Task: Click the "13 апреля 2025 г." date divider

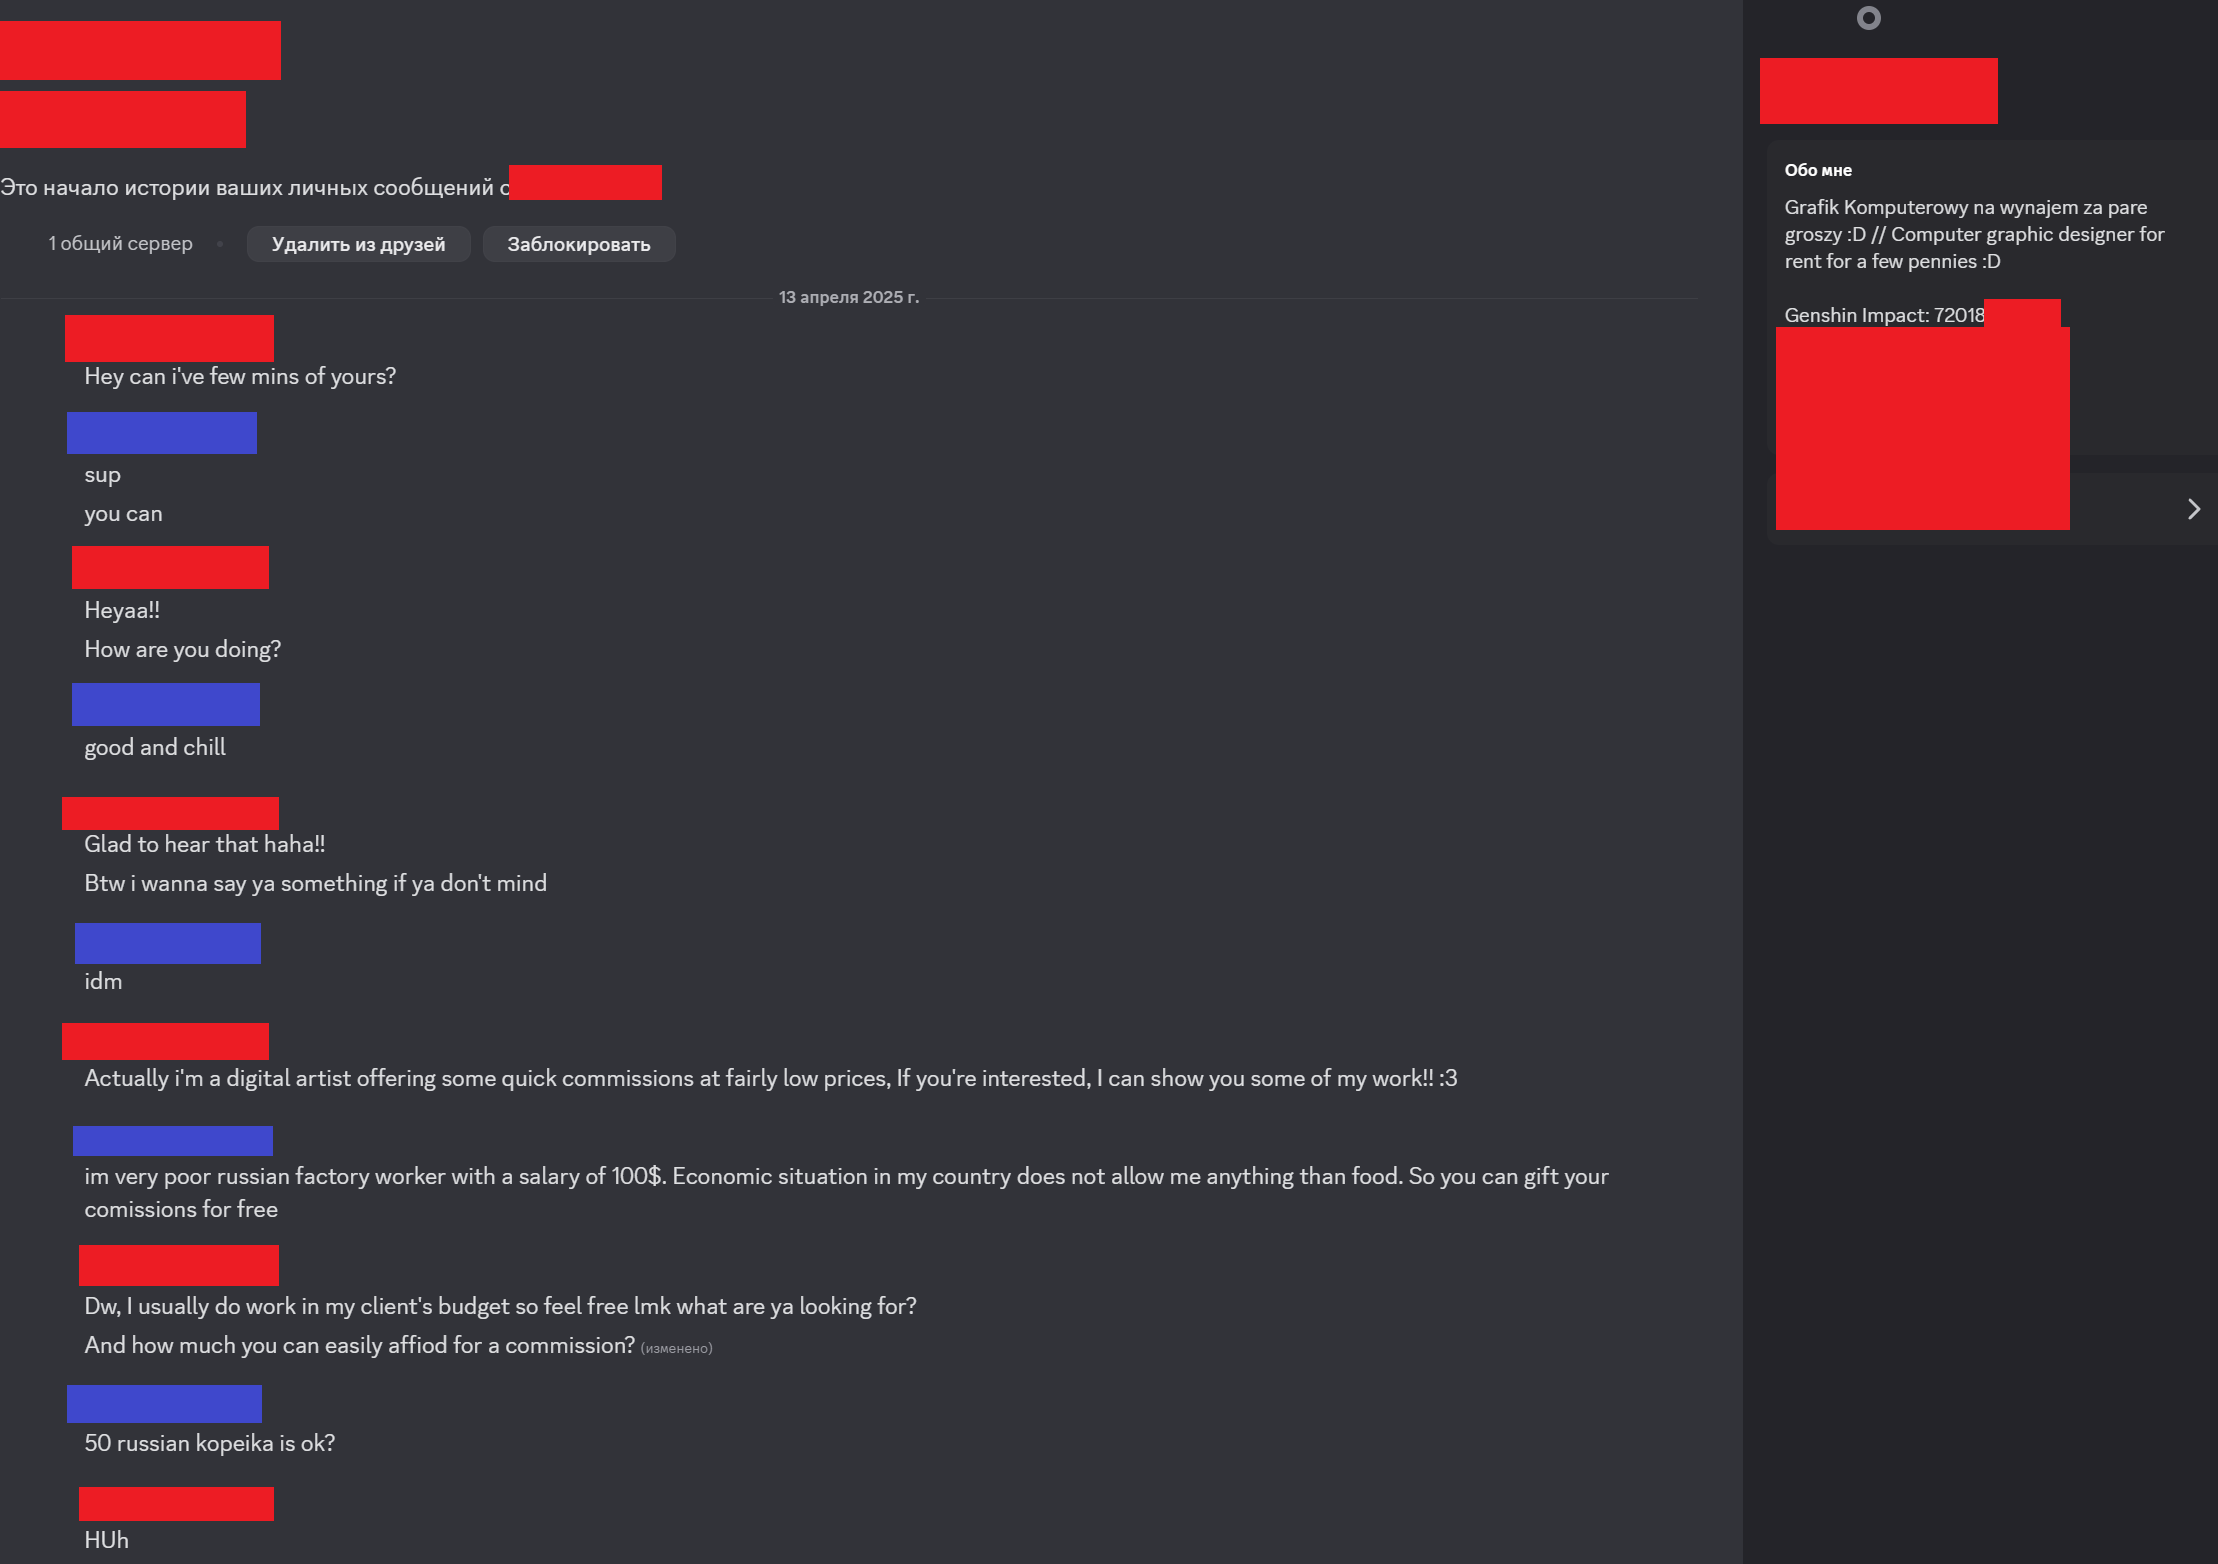Action: tap(848, 297)
